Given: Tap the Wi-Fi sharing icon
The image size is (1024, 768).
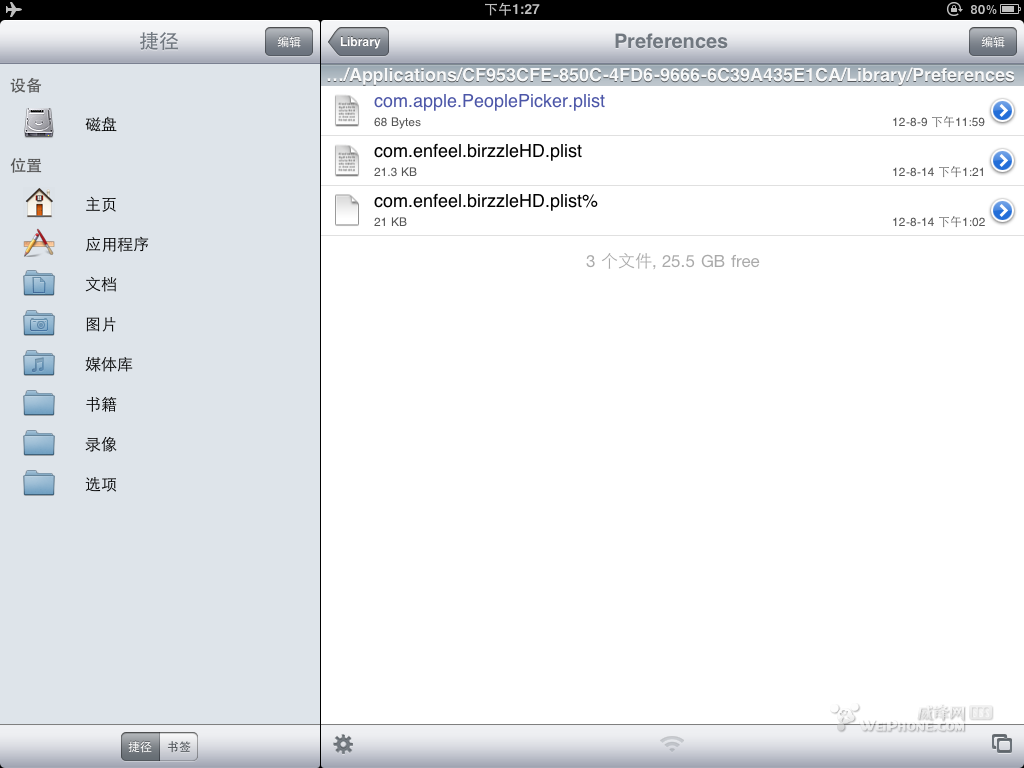Looking at the screenshot, I should tap(672, 744).
